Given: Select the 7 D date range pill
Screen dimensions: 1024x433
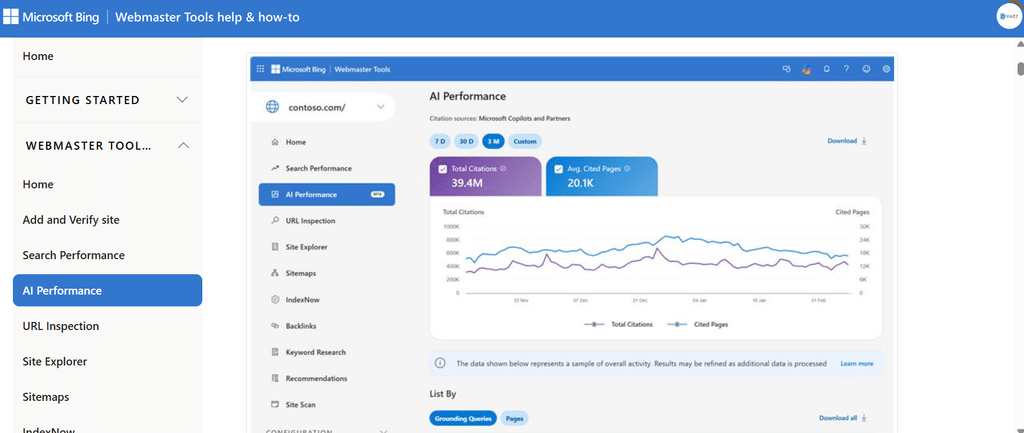Looking at the screenshot, I should tap(440, 141).
